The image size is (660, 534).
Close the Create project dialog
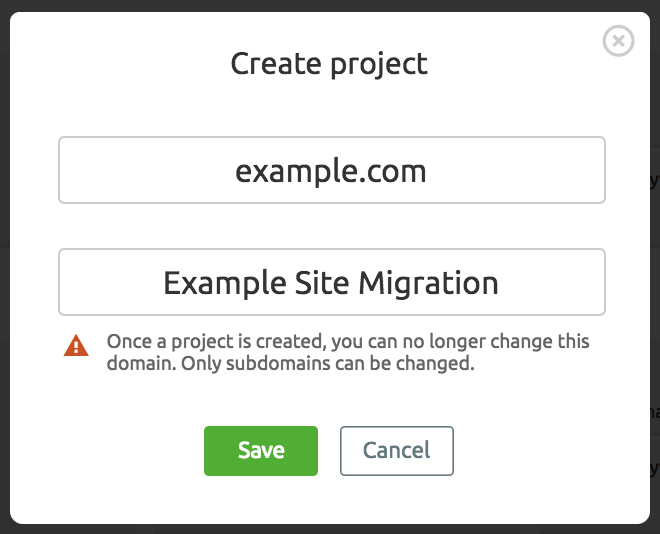[x=619, y=41]
